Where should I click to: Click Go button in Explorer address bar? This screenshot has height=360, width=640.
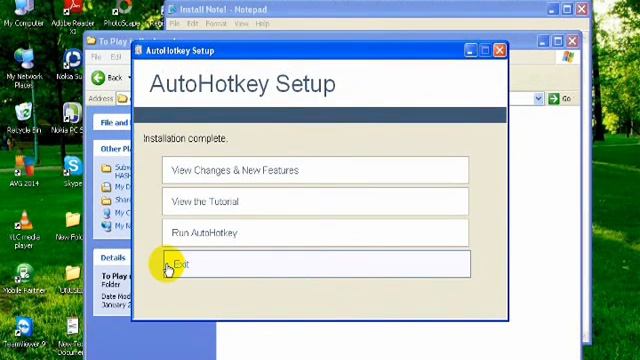point(560,98)
